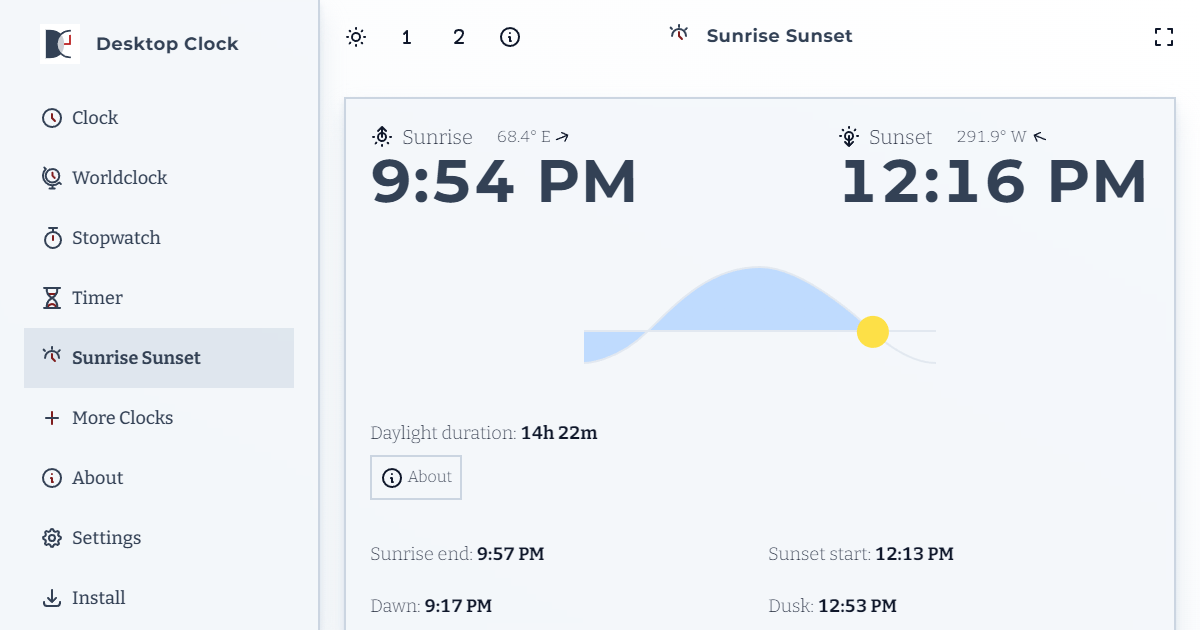Click the yellow sun marker on the daylight curve
This screenshot has width=1200, height=630.
(872, 331)
